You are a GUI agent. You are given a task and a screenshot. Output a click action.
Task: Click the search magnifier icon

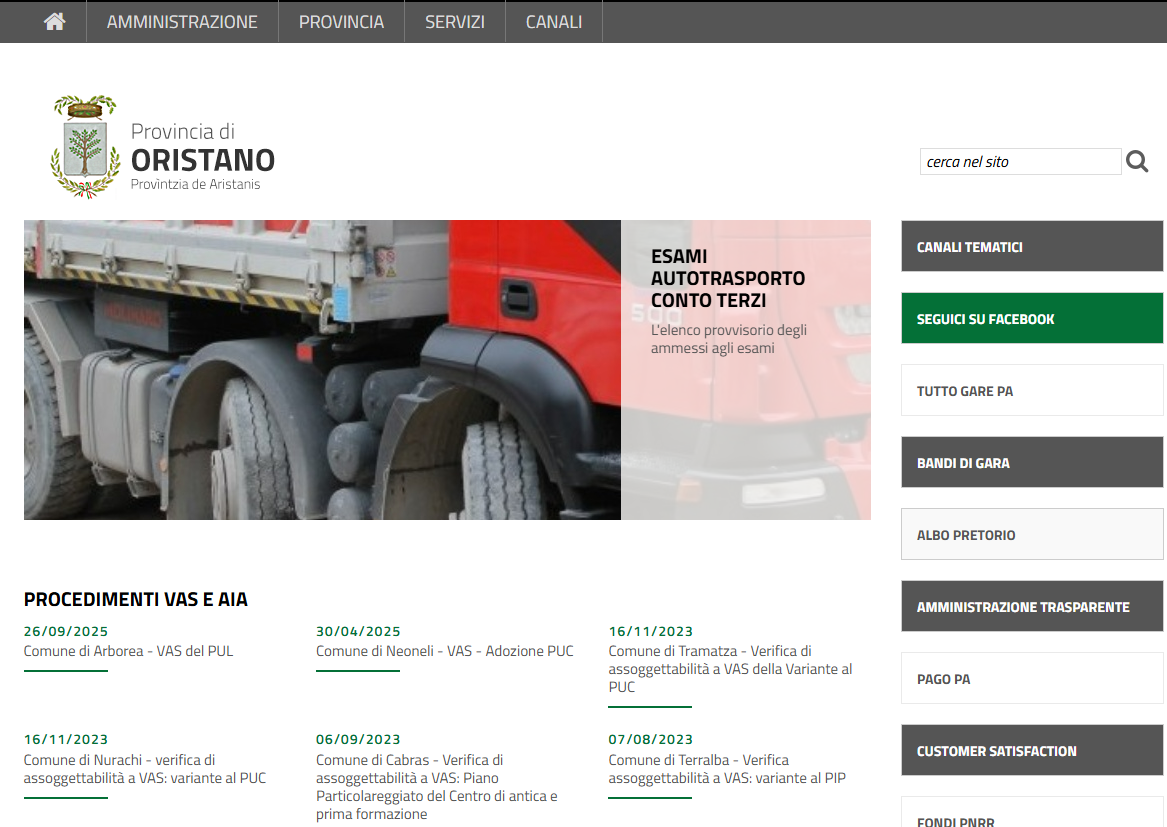point(1137,161)
